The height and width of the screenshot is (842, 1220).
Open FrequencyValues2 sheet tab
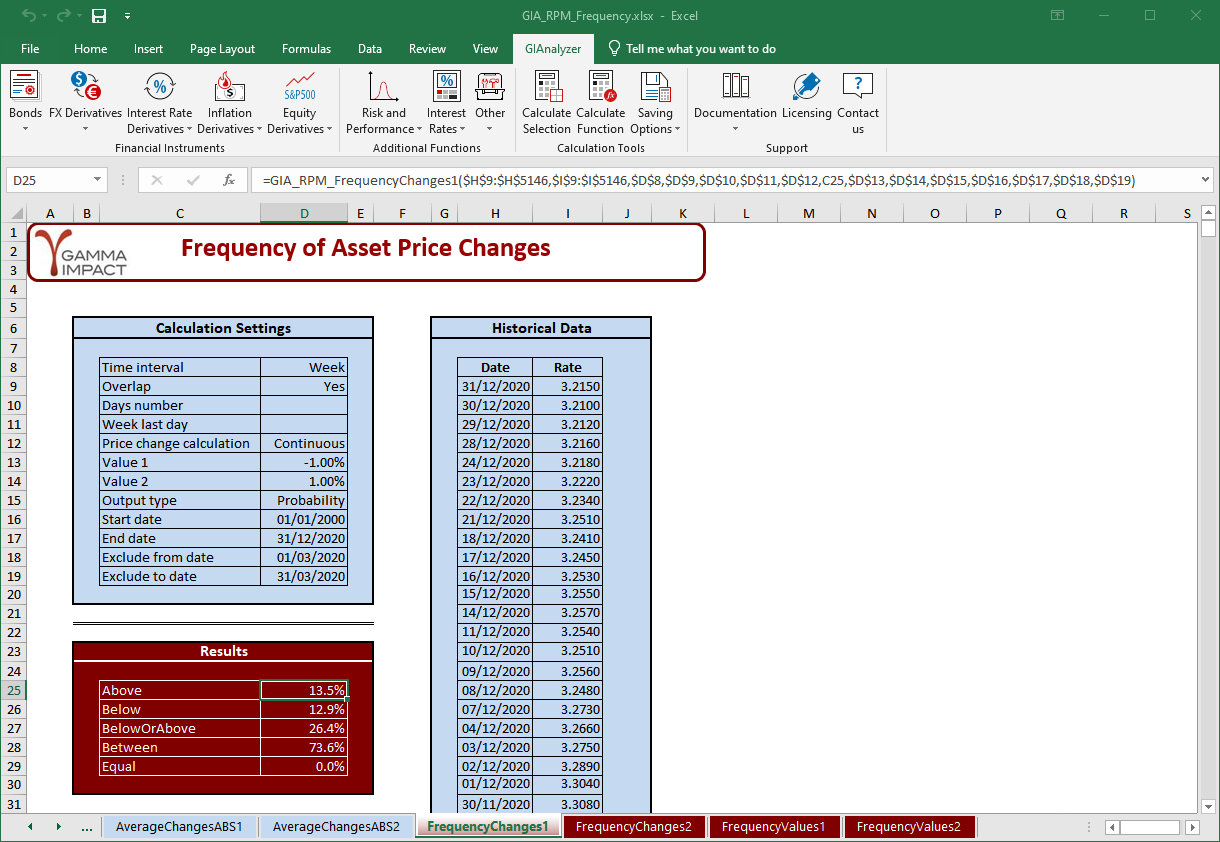point(908,827)
